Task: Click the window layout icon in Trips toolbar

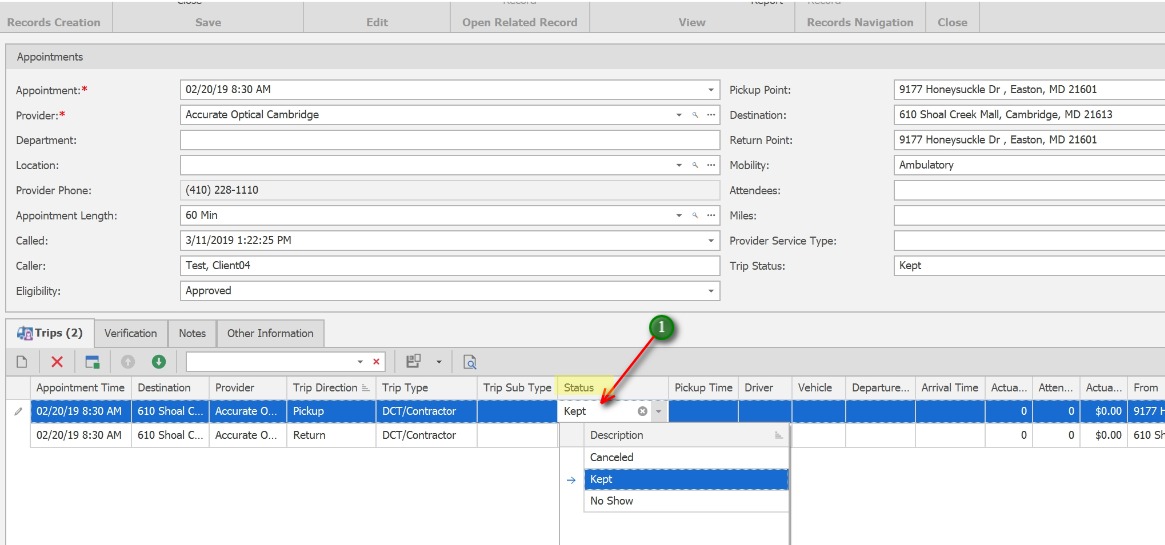Action: 93,362
